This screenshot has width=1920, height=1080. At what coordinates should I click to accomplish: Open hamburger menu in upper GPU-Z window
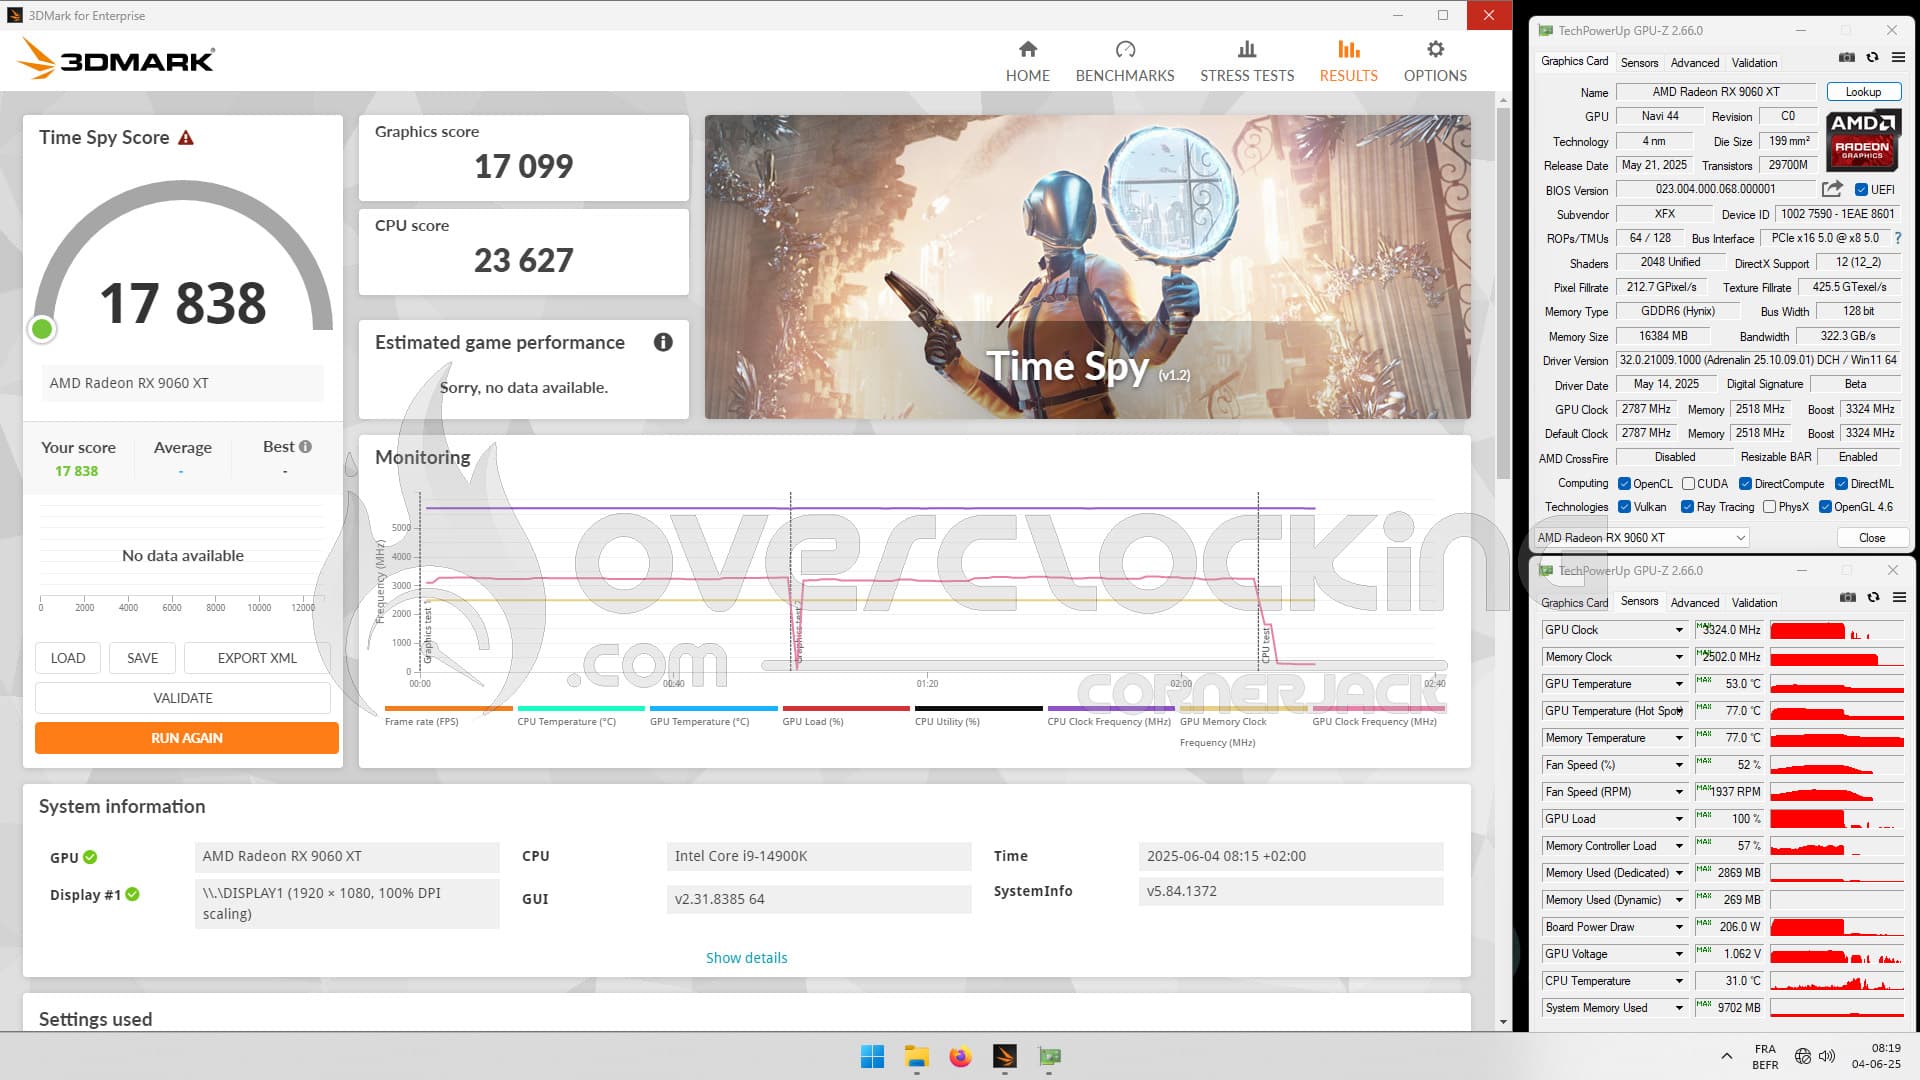1898,58
